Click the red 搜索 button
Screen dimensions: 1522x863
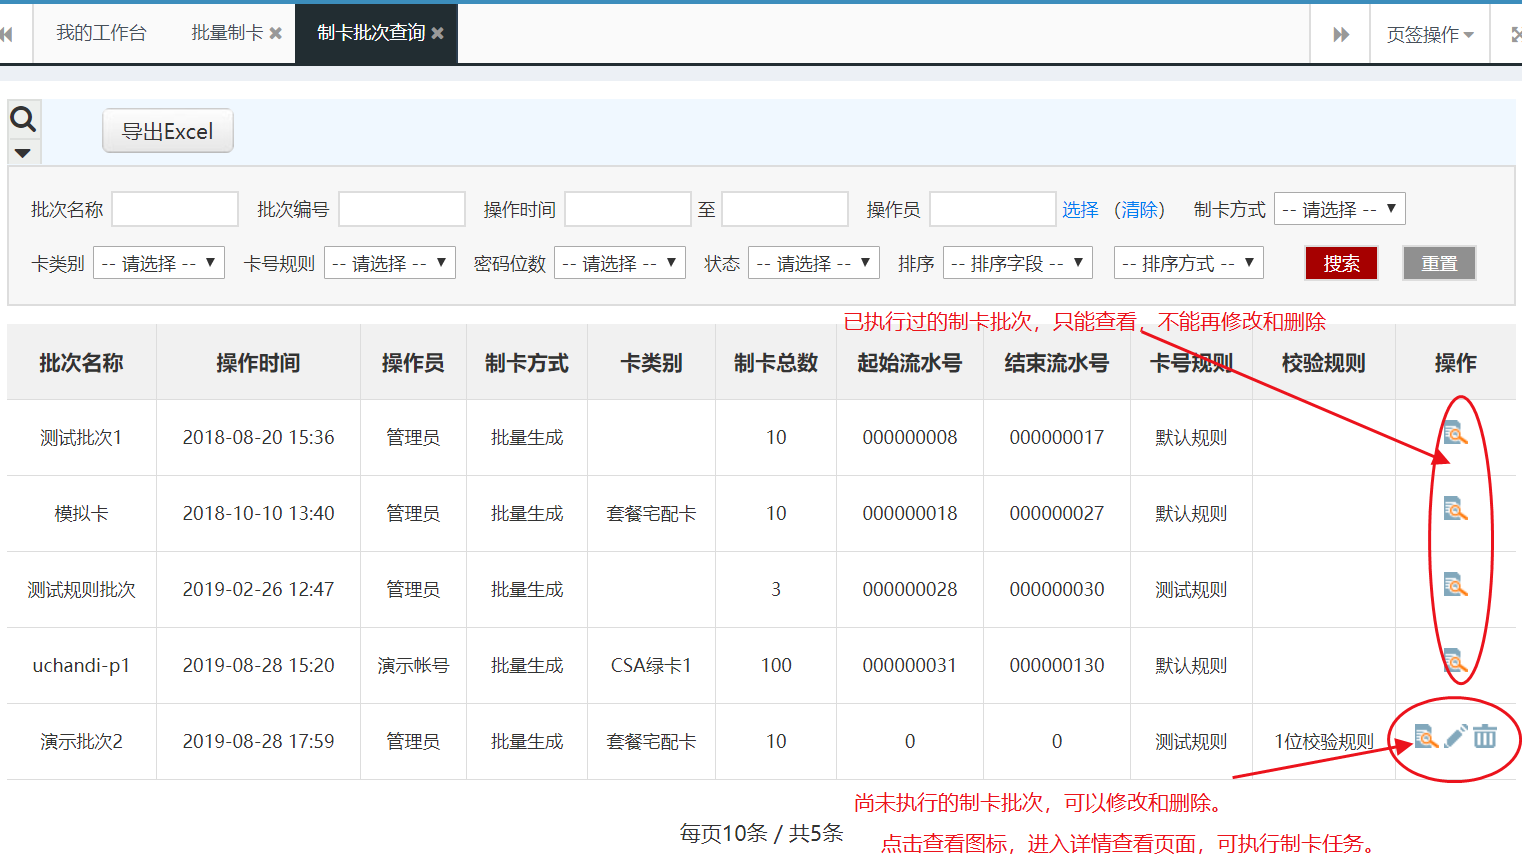pos(1341,263)
